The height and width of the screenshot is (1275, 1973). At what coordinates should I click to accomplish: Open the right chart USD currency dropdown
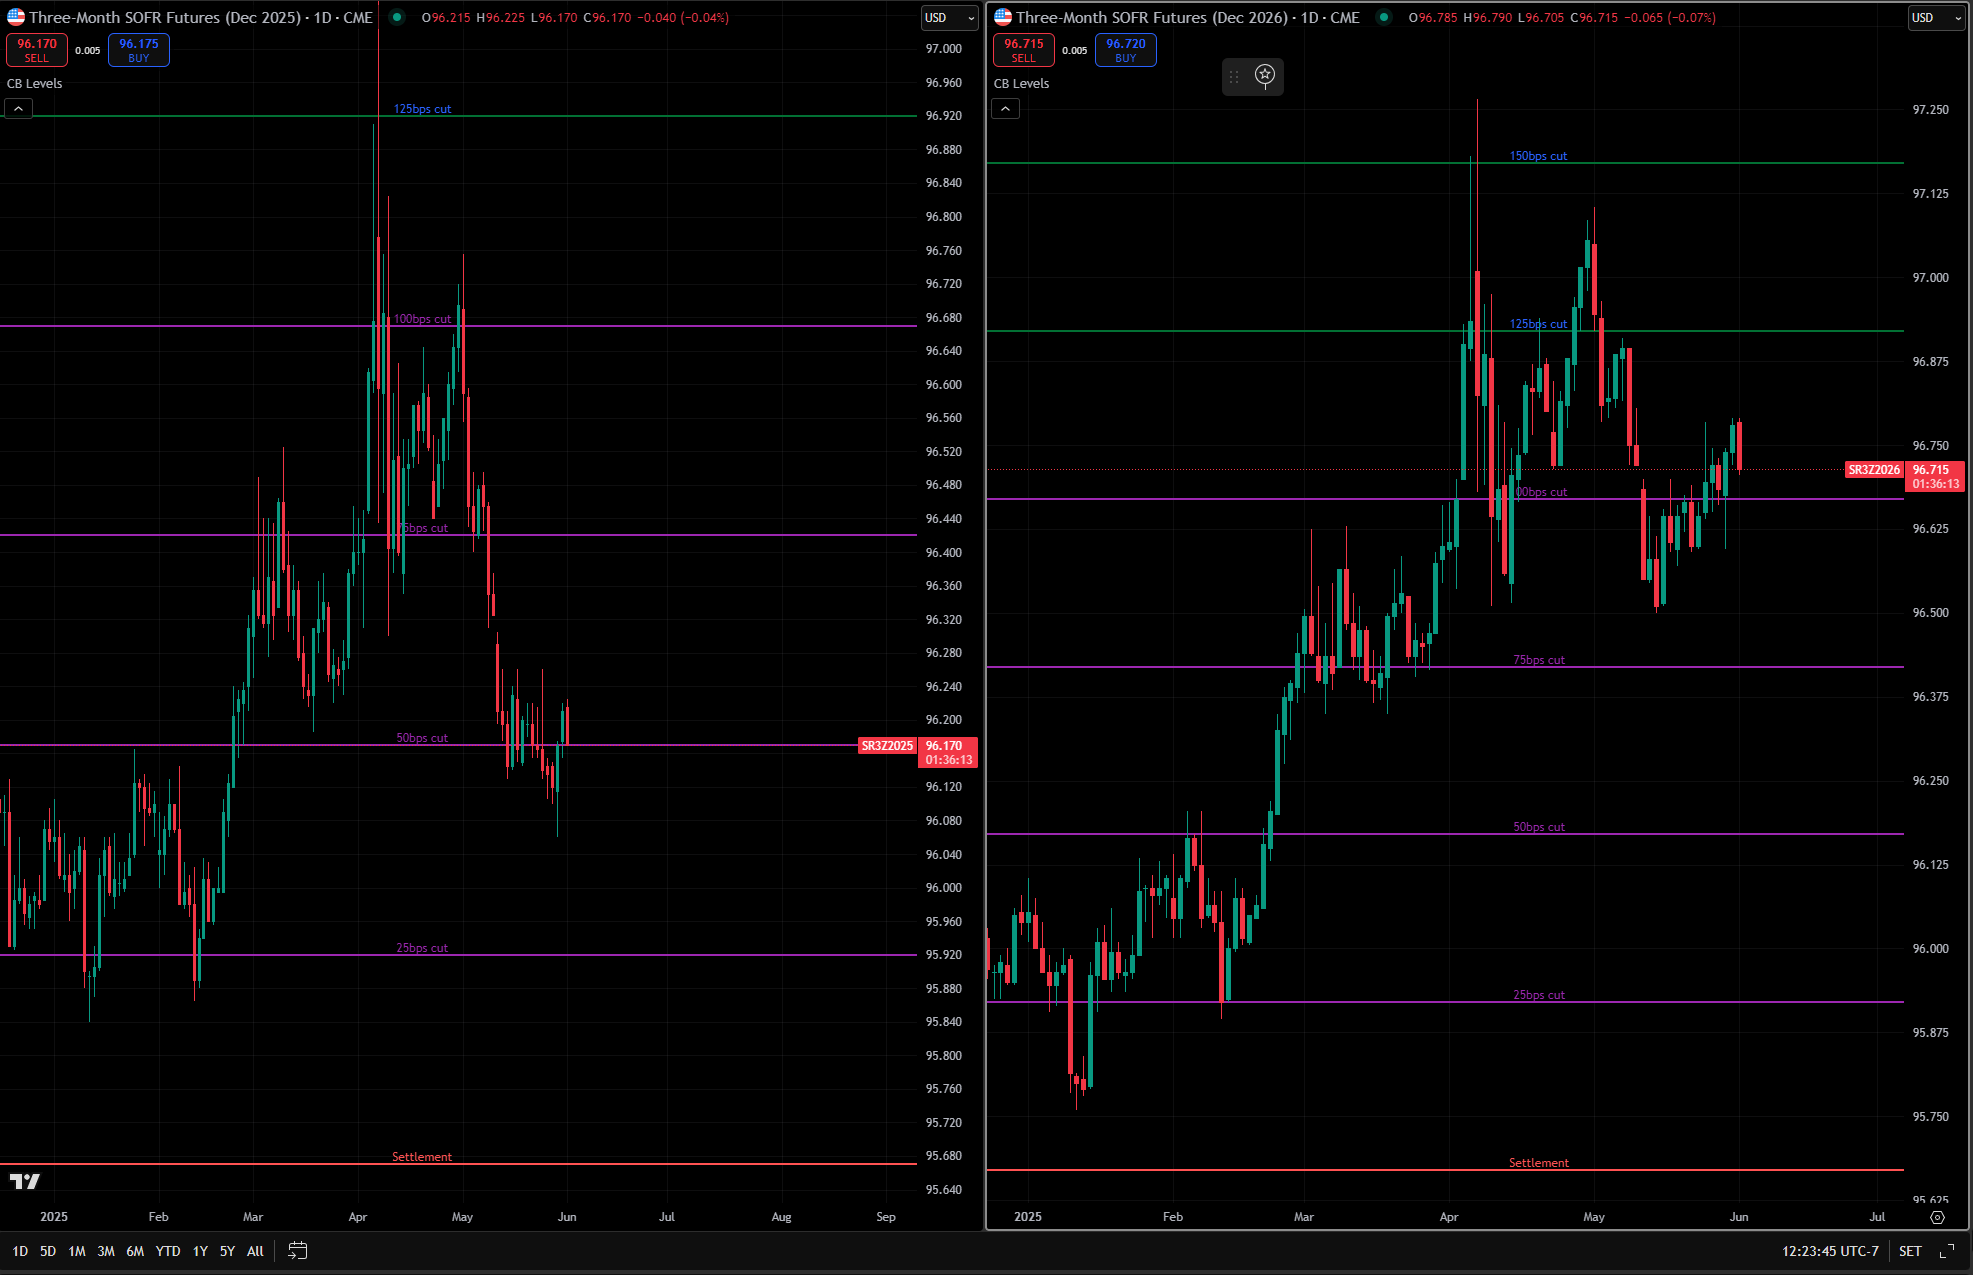(x=1936, y=17)
